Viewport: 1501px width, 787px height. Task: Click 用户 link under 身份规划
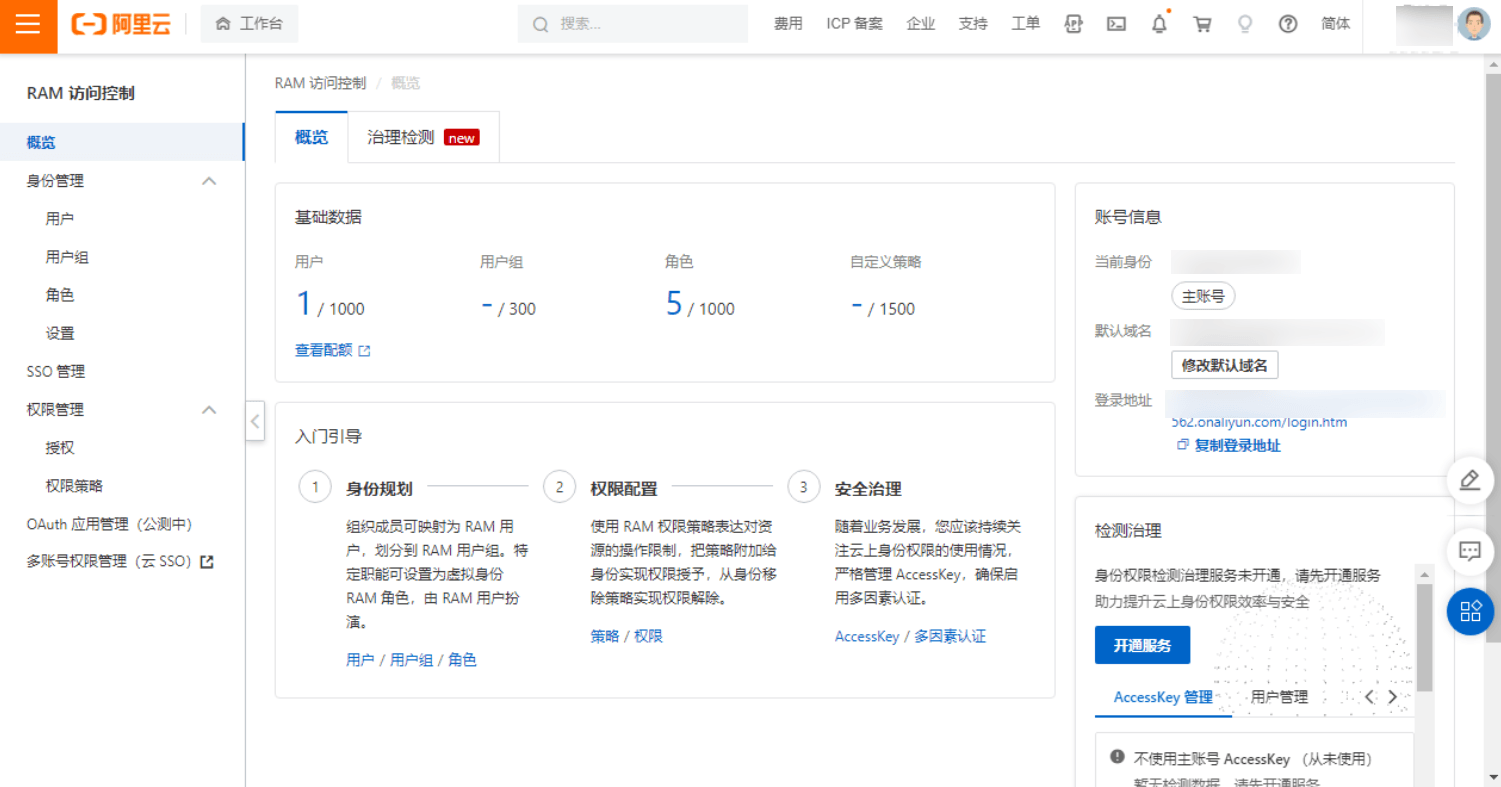point(360,659)
